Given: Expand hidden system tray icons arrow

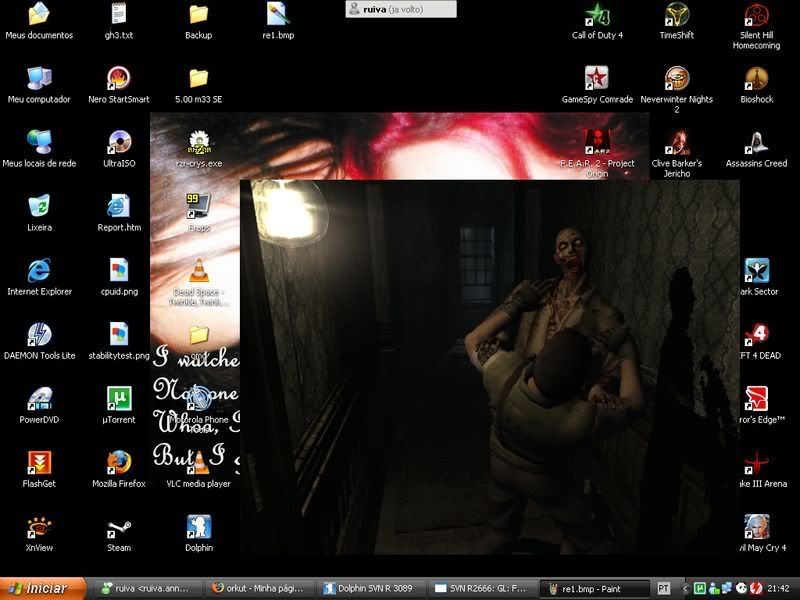Looking at the screenshot, I should coord(685,588).
